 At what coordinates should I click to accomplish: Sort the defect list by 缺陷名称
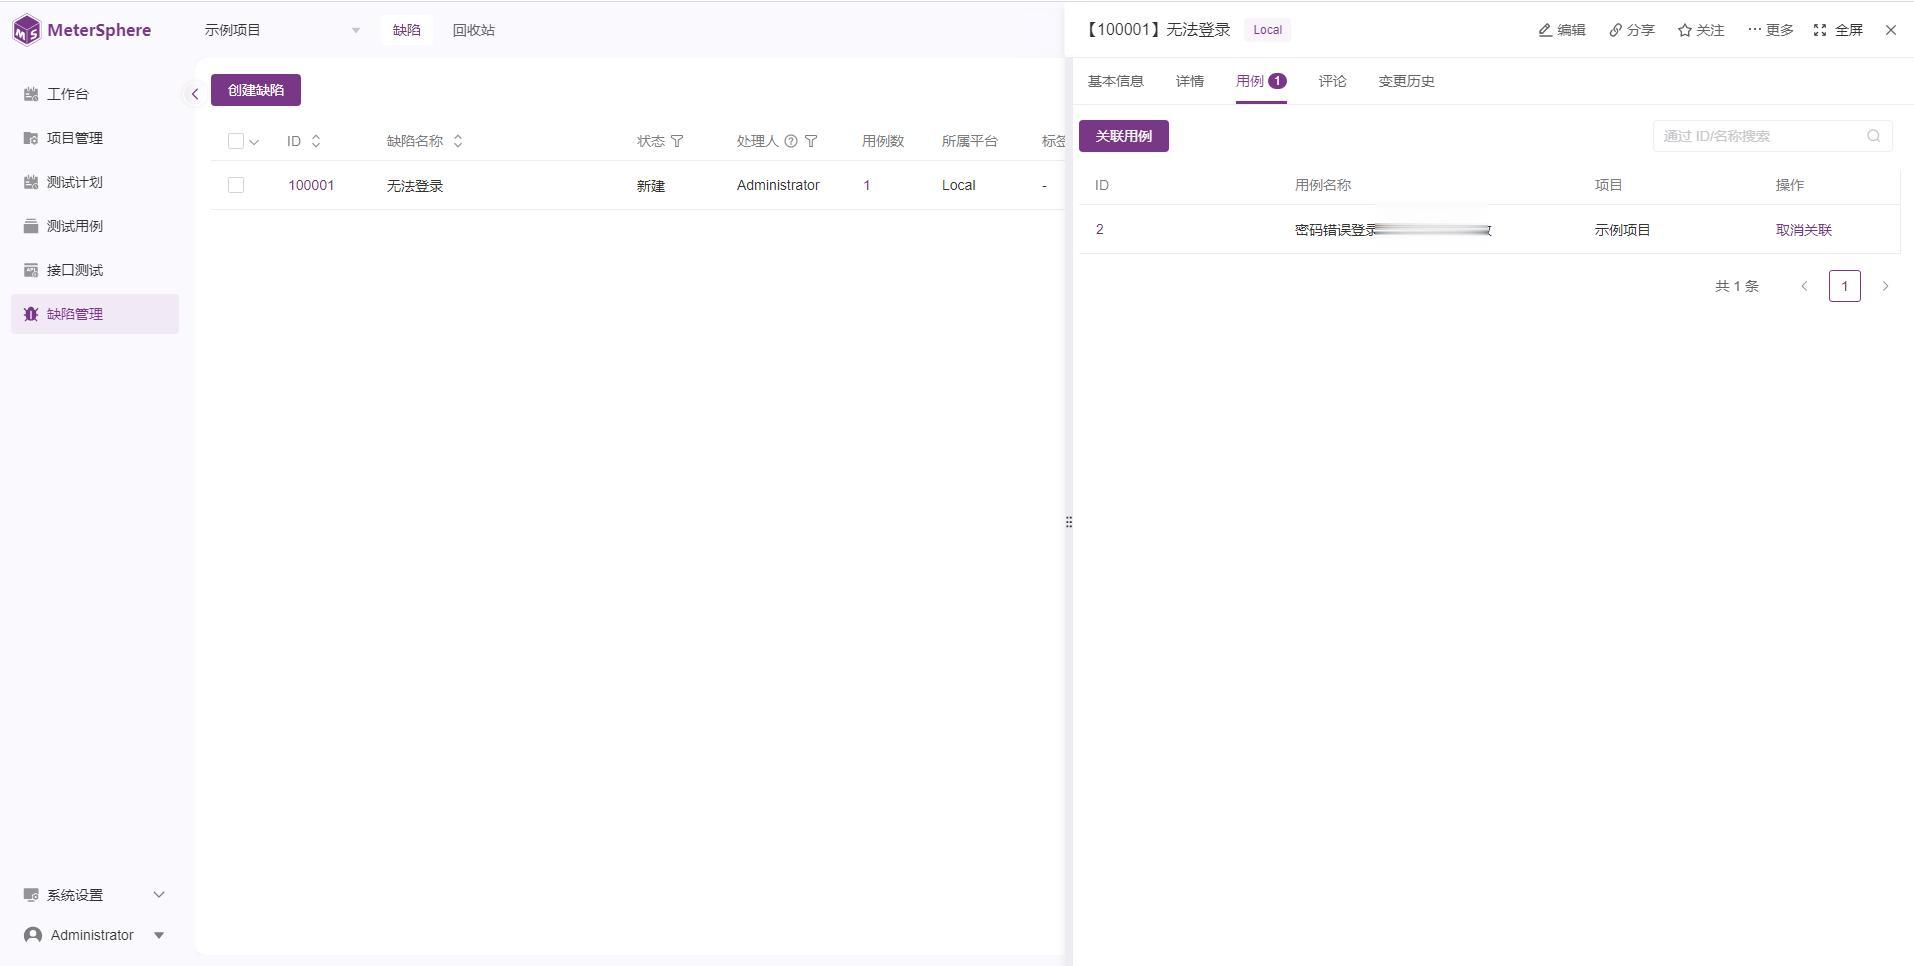tap(458, 141)
